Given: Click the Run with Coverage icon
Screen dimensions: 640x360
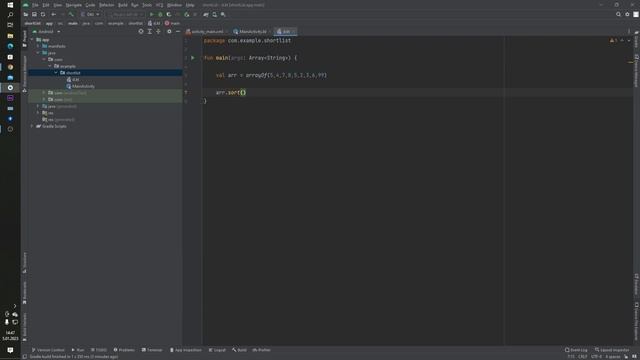Looking at the screenshot, I should pyautogui.click(x=169, y=14).
